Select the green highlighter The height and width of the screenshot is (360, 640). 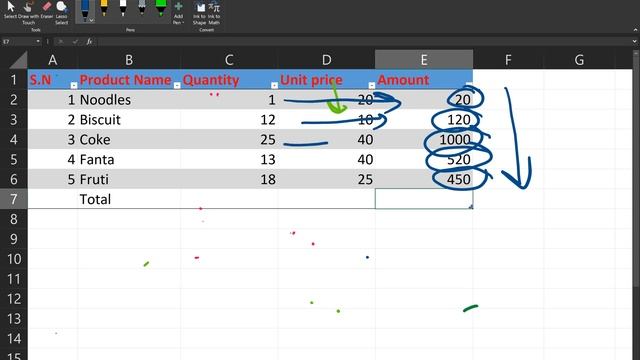coord(161,9)
